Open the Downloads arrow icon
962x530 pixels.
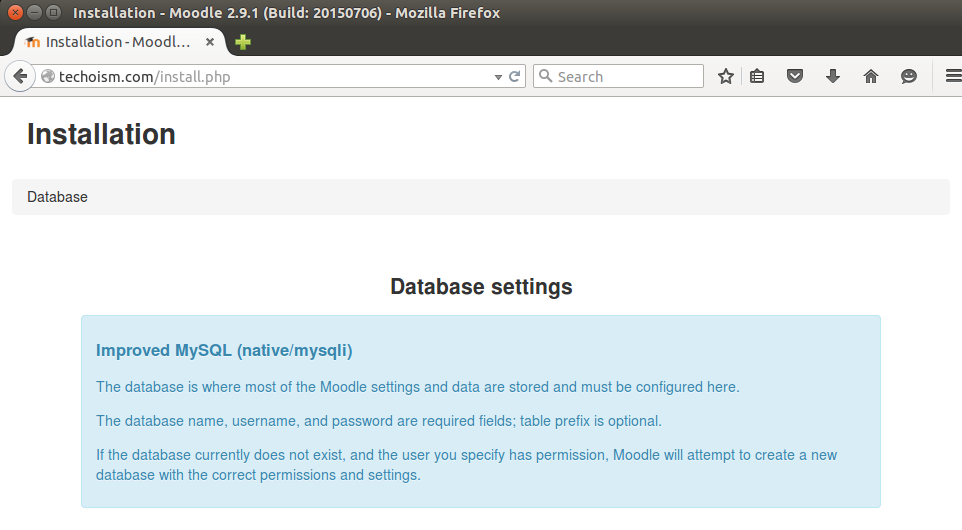point(833,77)
